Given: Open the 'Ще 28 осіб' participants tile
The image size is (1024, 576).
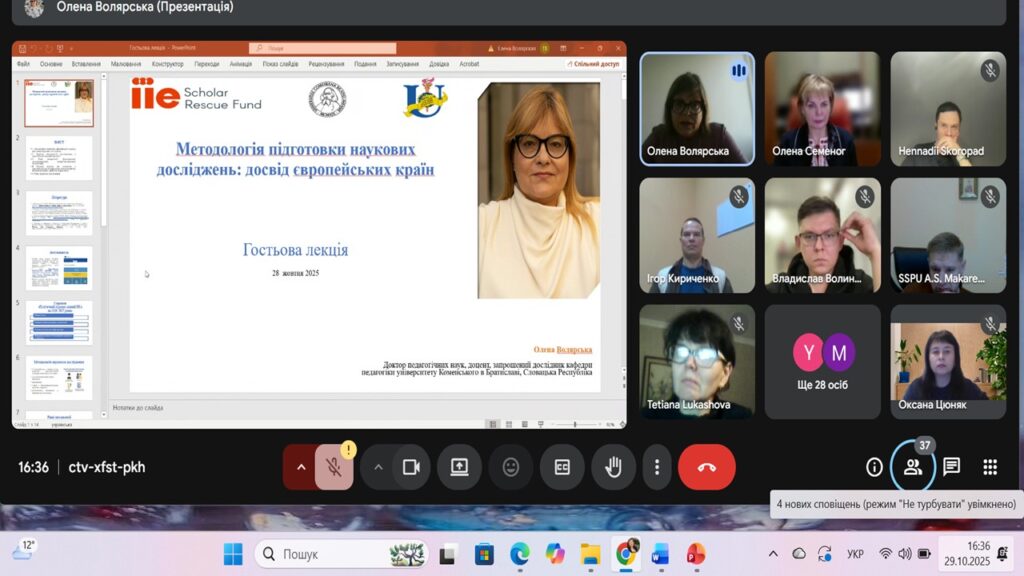Looking at the screenshot, I should pos(822,361).
